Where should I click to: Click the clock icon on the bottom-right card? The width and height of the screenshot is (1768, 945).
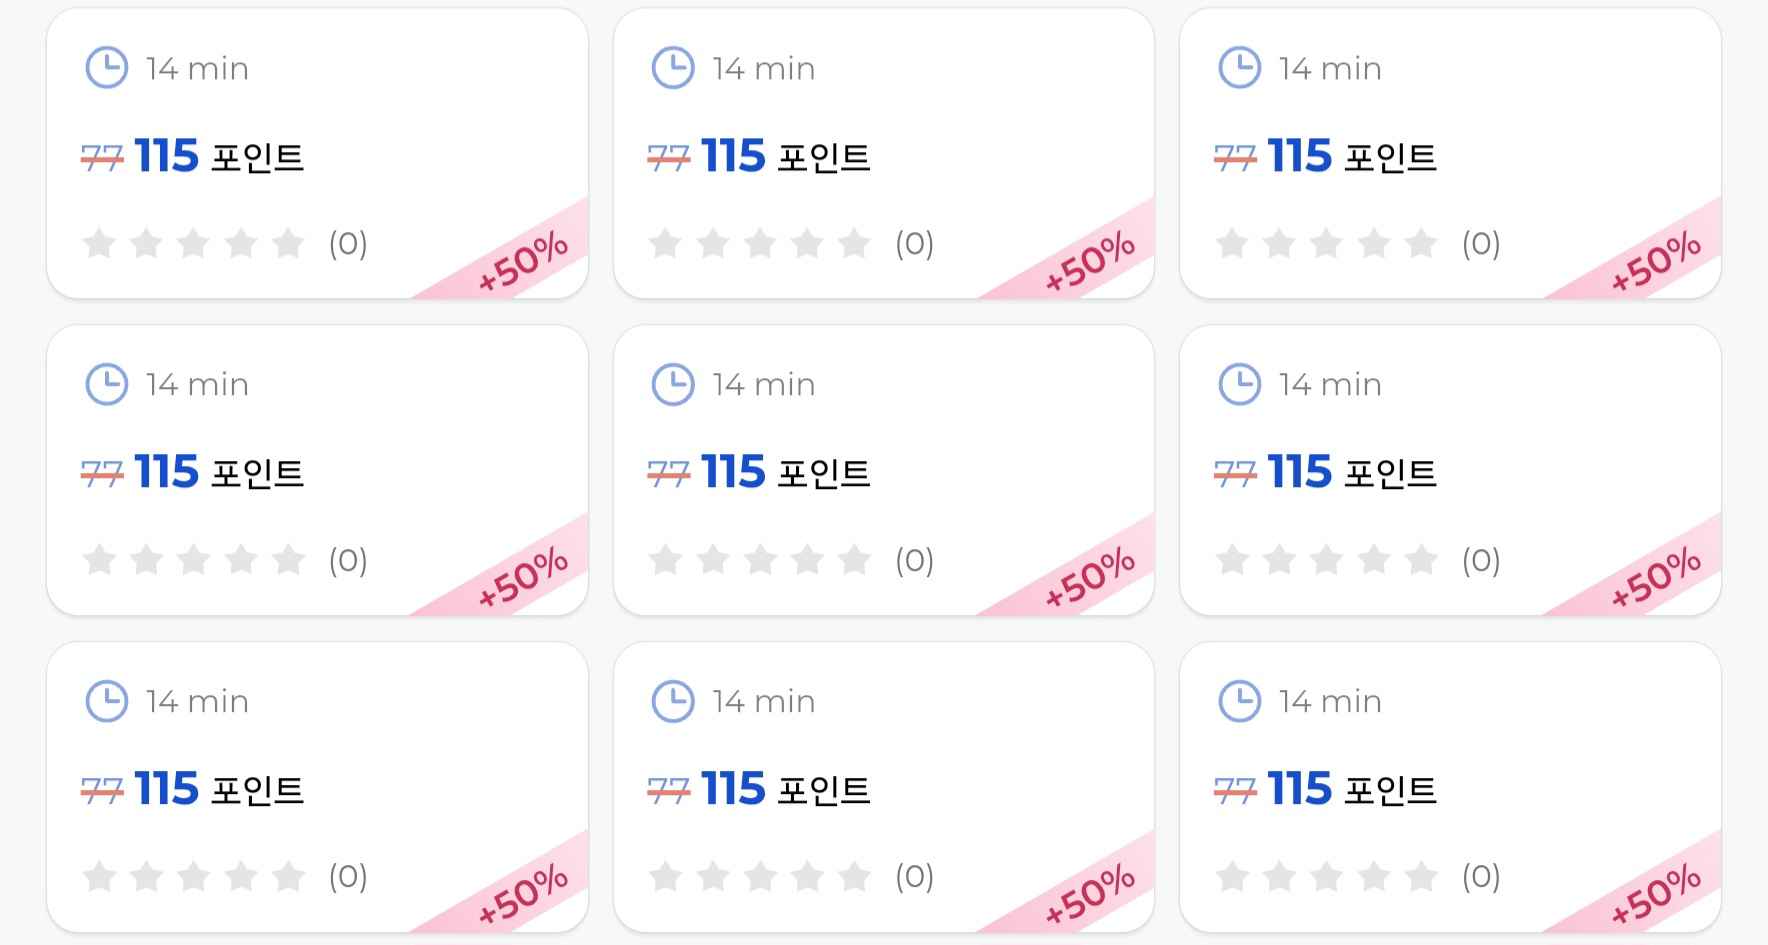[1240, 701]
